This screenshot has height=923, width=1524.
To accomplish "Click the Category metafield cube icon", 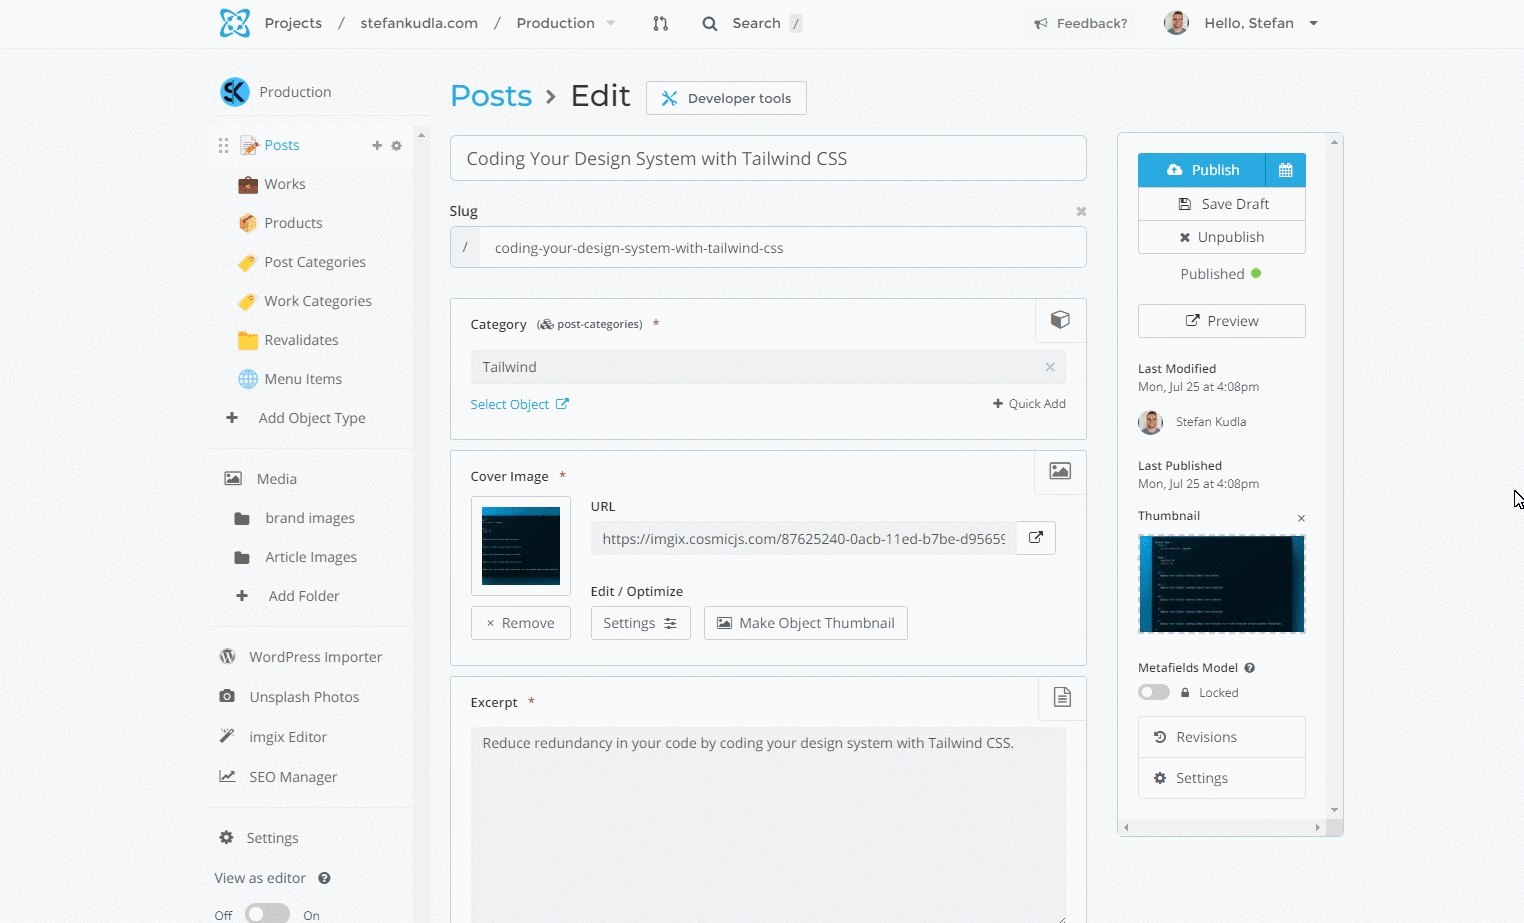I will click(x=1060, y=320).
